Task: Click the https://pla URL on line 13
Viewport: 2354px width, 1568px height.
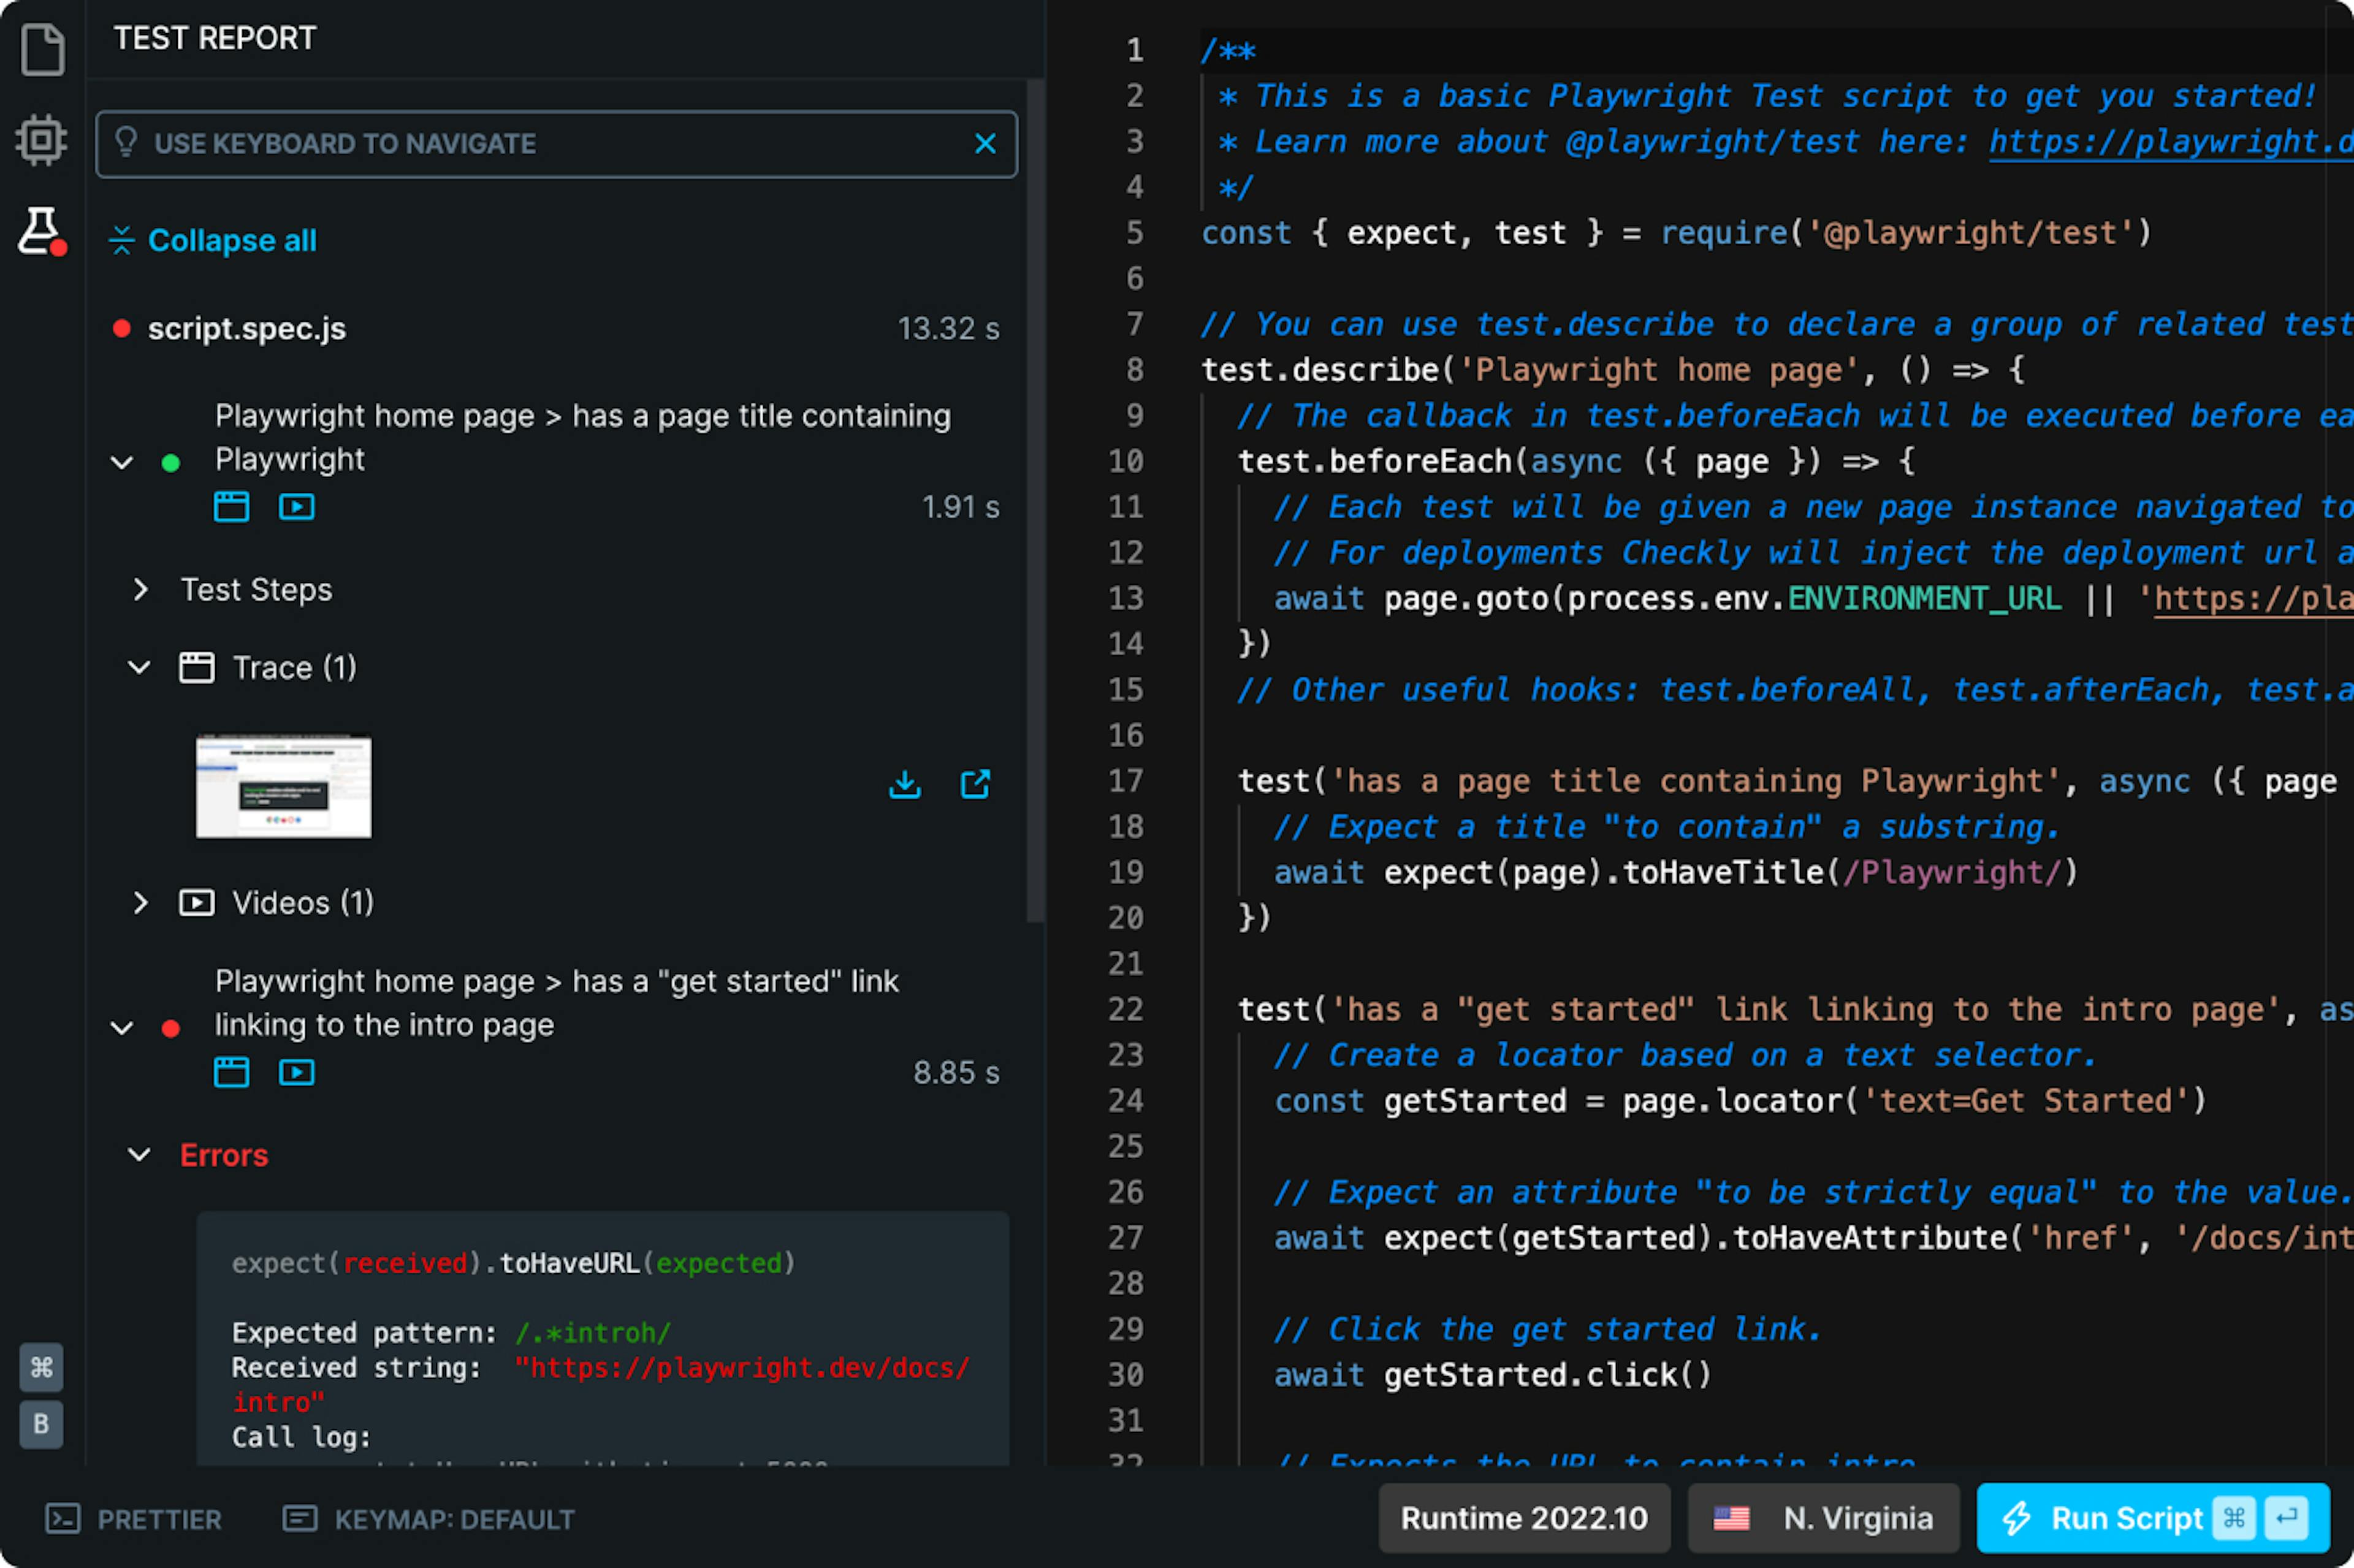Action: click(x=2253, y=599)
